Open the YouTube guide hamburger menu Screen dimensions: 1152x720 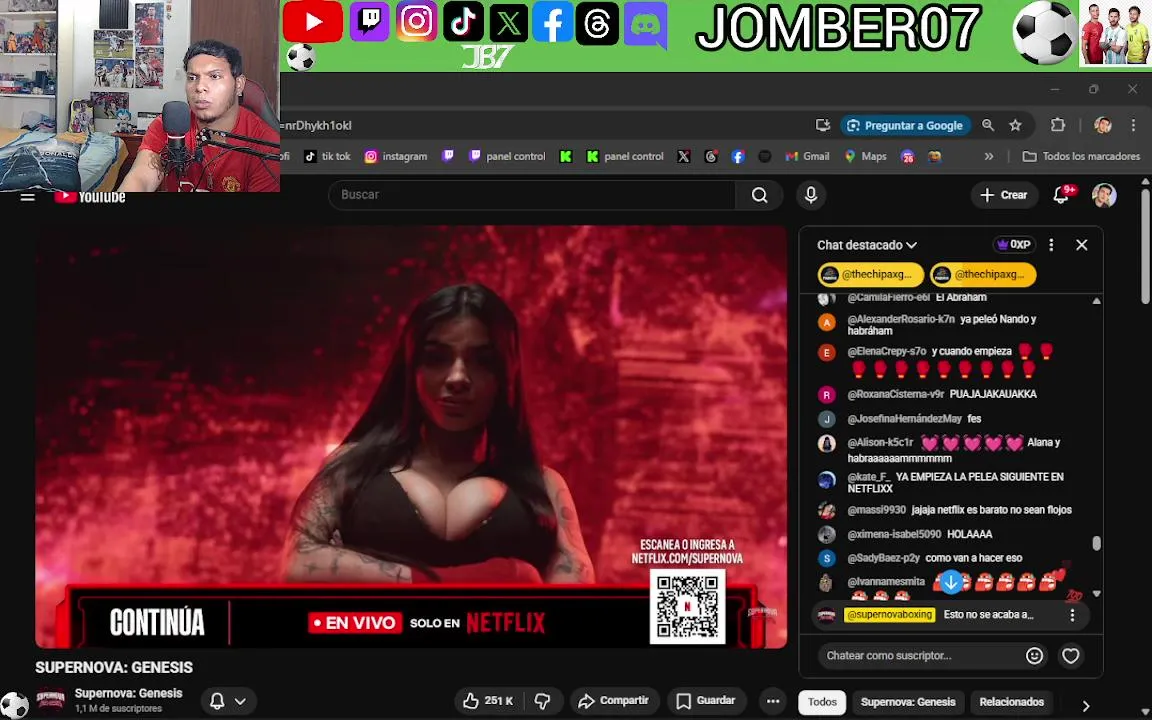point(27,197)
